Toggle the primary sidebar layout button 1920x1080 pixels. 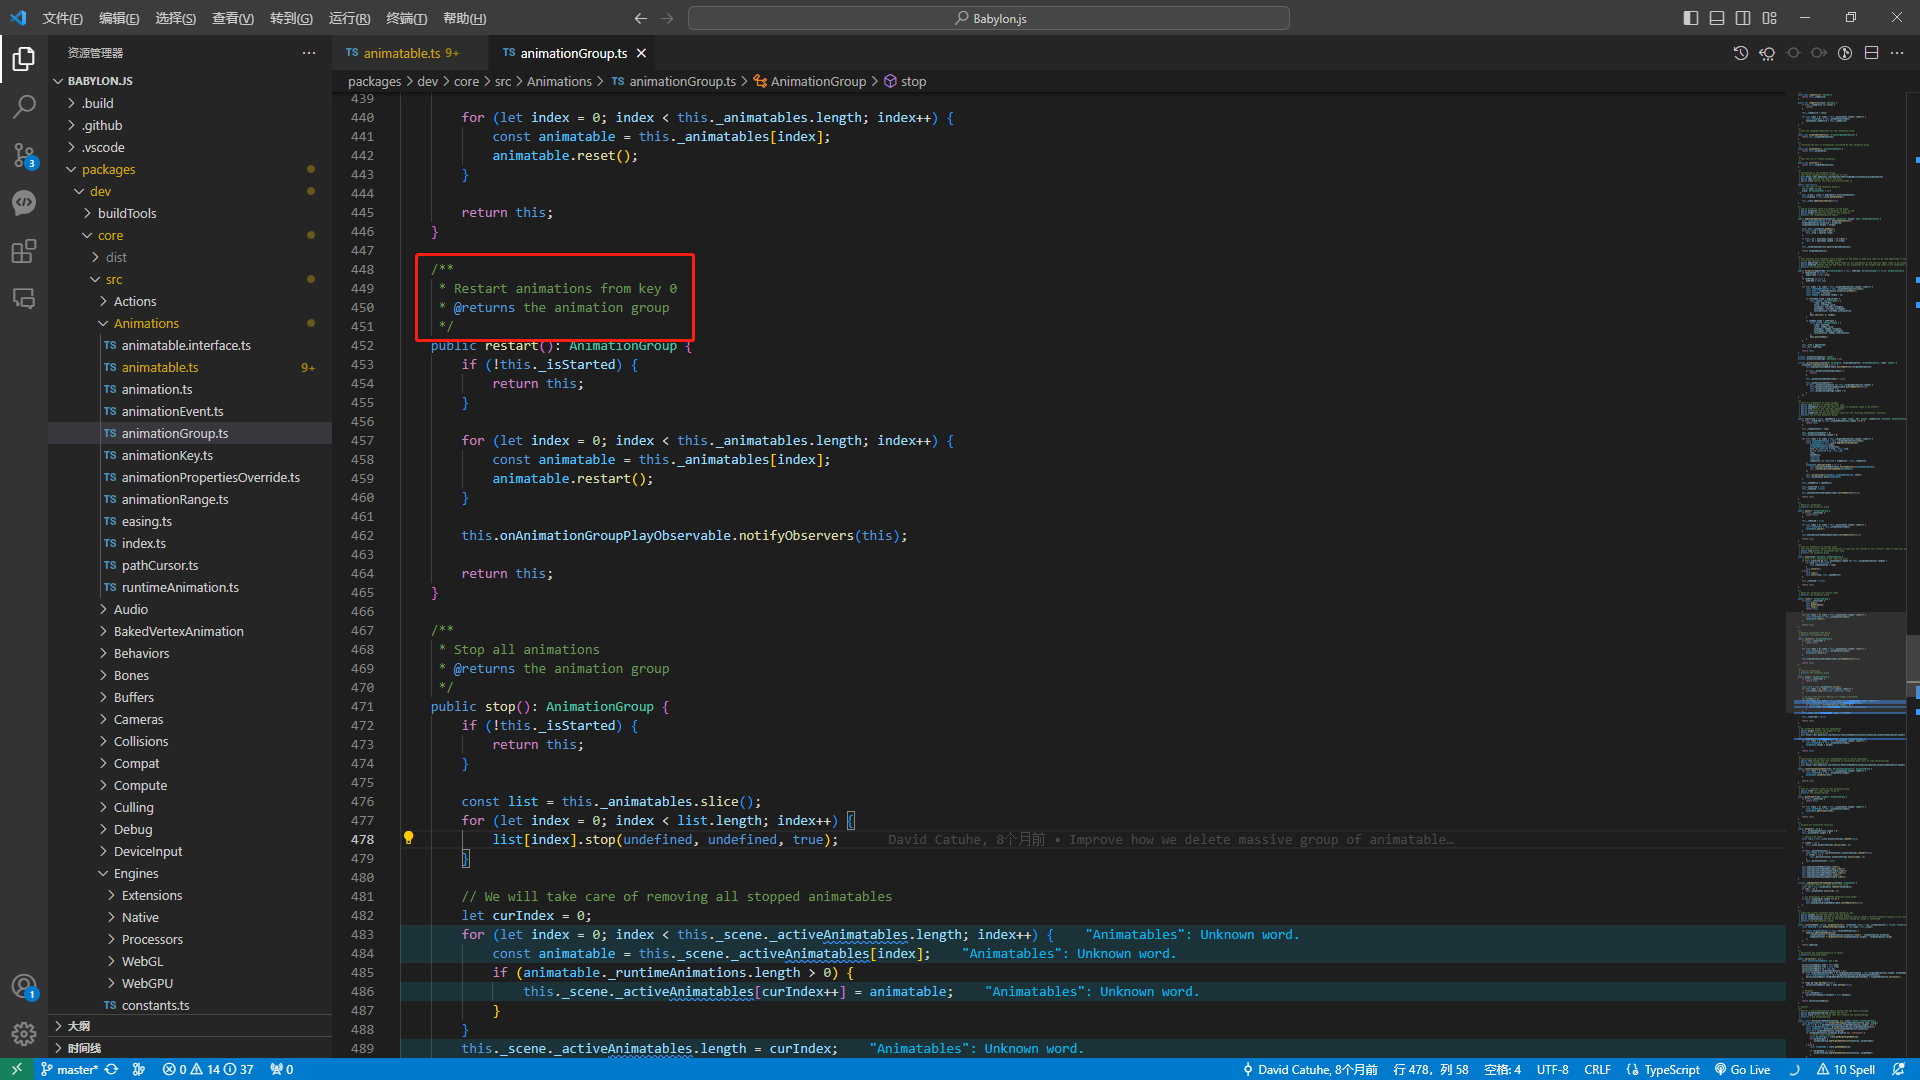[1690, 18]
